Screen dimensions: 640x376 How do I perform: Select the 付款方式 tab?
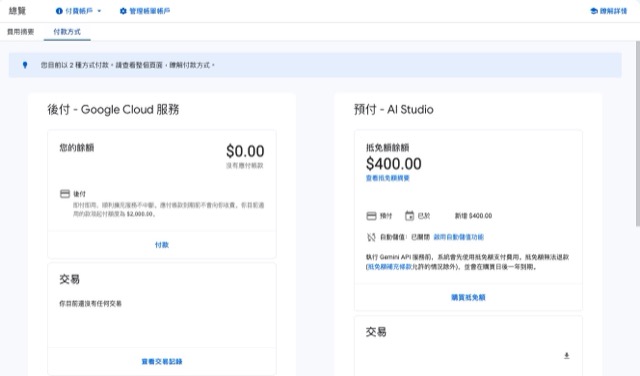pyautogui.click(x=67, y=31)
